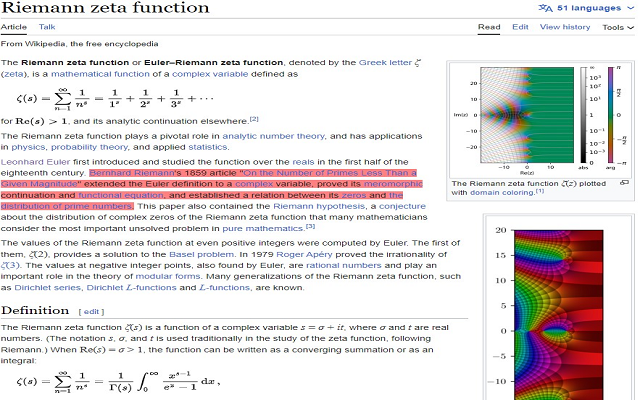640x400 pixels.
Task: Open the 51 languages dropdown
Action: tap(589, 8)
